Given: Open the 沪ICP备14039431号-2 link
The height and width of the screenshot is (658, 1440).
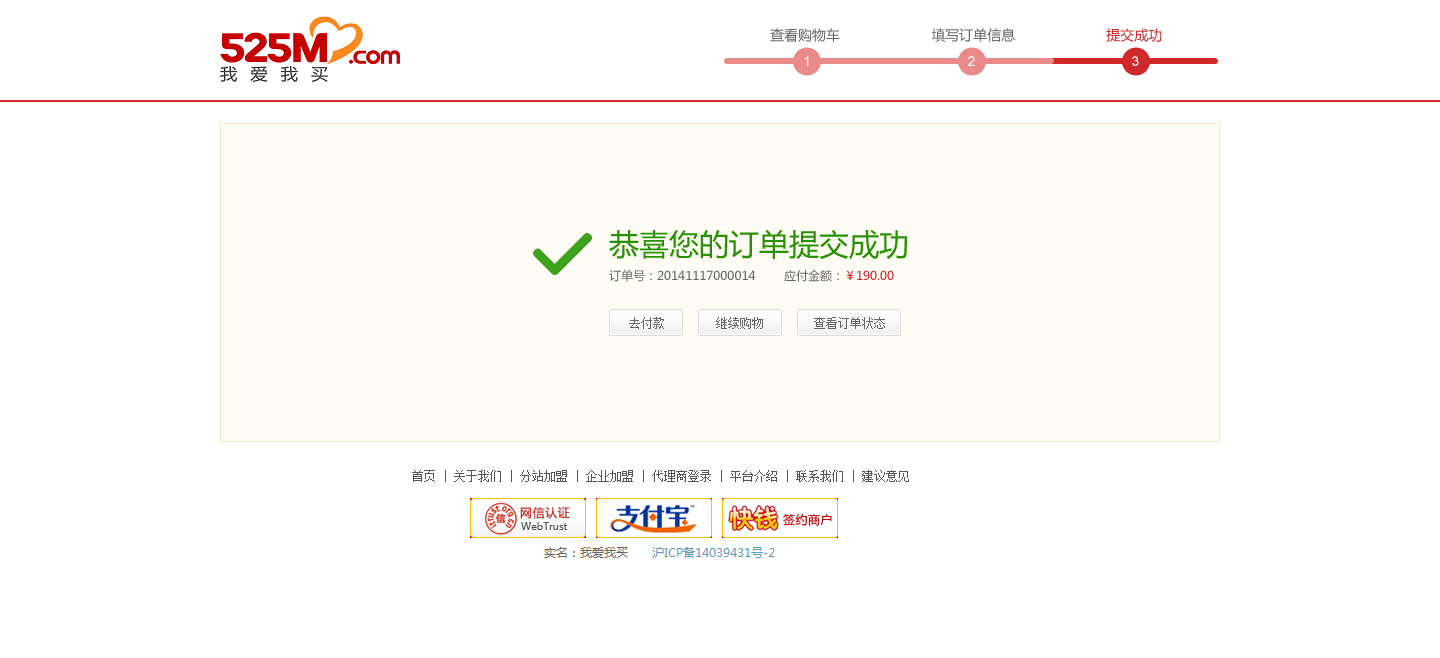Looking at the screenshot, I should tap(713, 552).
